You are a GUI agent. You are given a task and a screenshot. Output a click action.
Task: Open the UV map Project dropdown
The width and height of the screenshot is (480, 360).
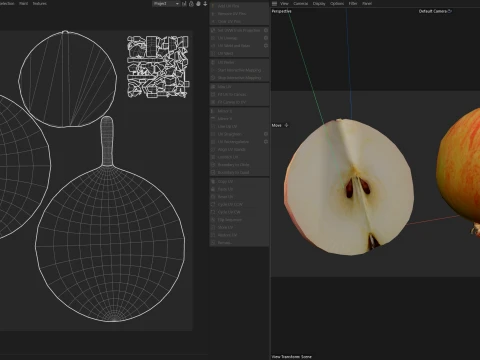coord(166,4)
